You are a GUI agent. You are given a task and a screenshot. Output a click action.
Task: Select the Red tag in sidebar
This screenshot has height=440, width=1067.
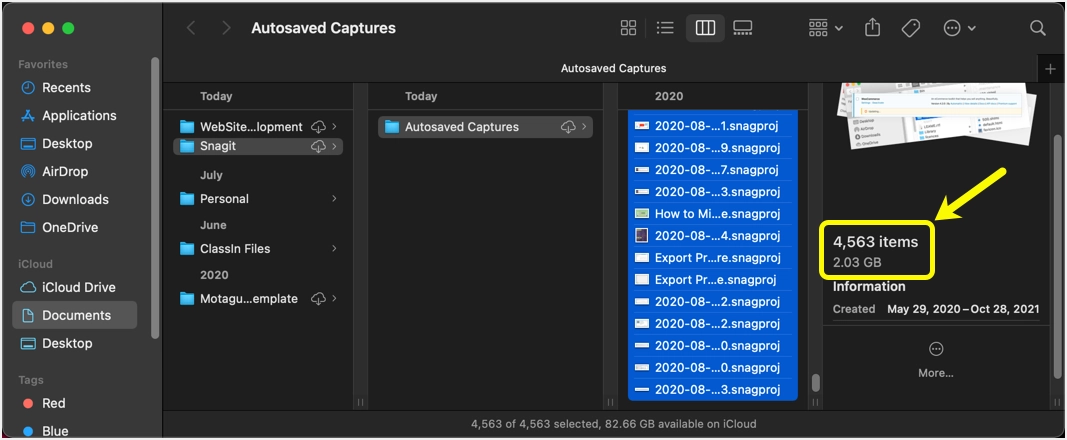click(x=54, y=403)
